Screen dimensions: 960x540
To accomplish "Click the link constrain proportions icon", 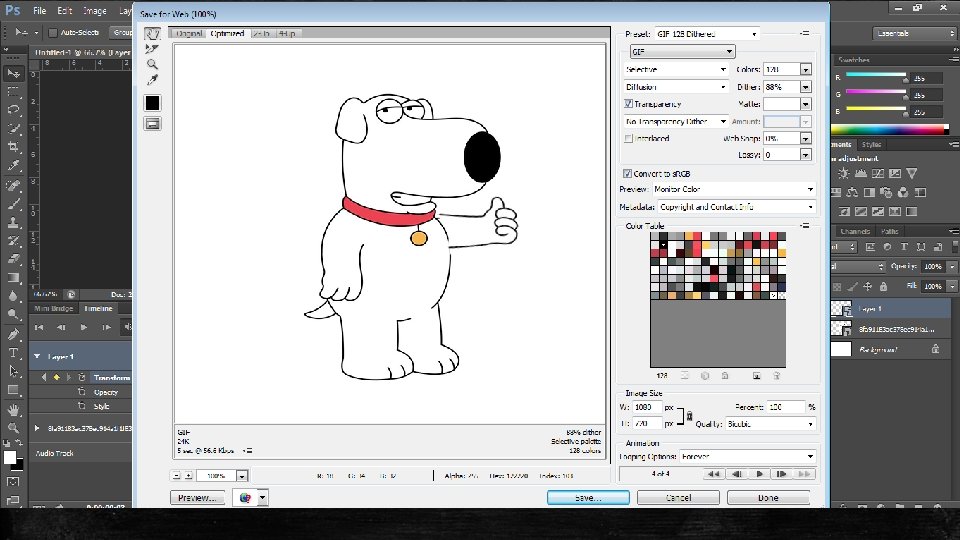I will (689, 416).
